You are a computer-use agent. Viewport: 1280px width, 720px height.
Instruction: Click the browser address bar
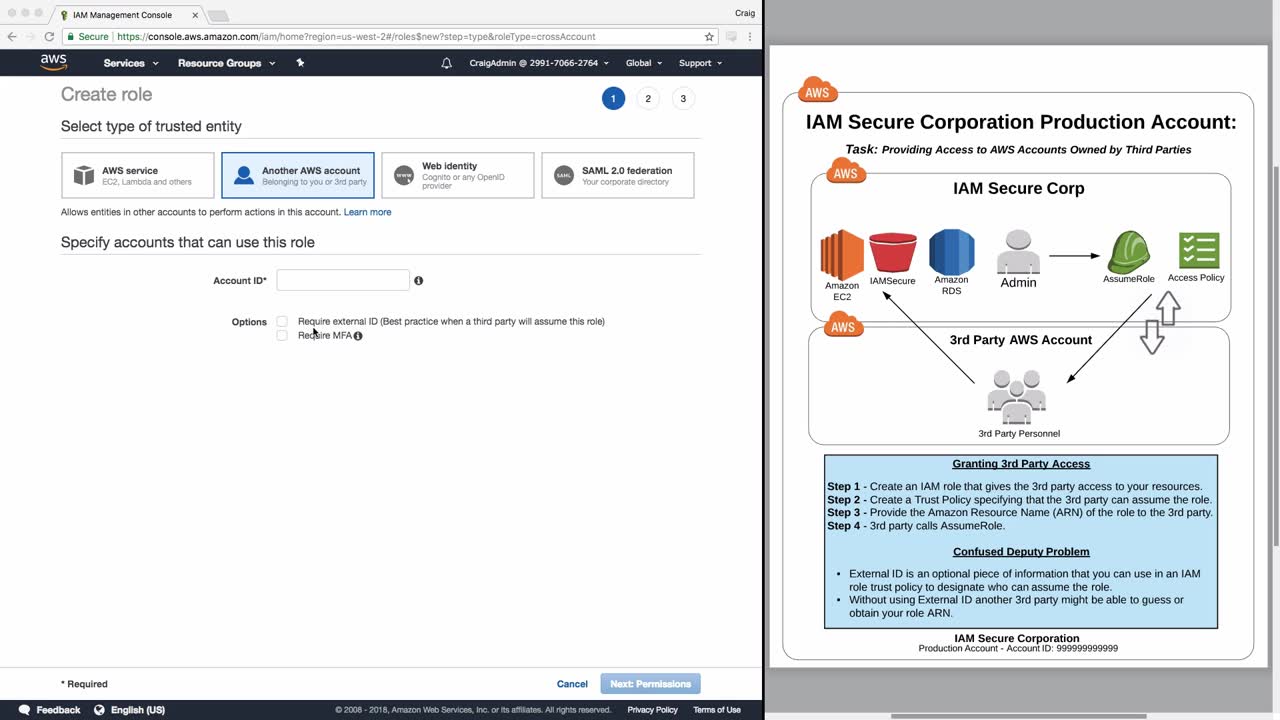(x=390, y=36)
